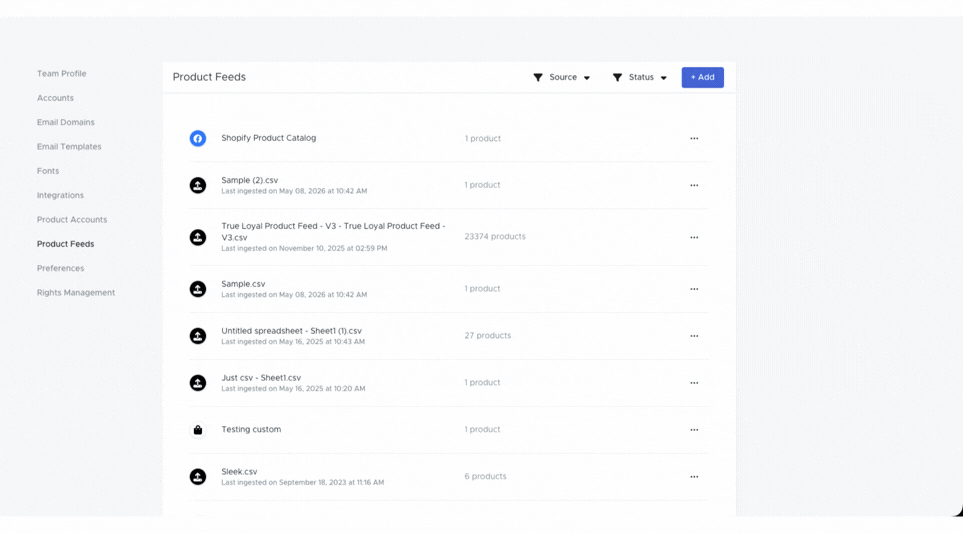The image size is (963, 533).
Task: Click '1 product' in Shopify Product Catalog row
Action: 482,139
